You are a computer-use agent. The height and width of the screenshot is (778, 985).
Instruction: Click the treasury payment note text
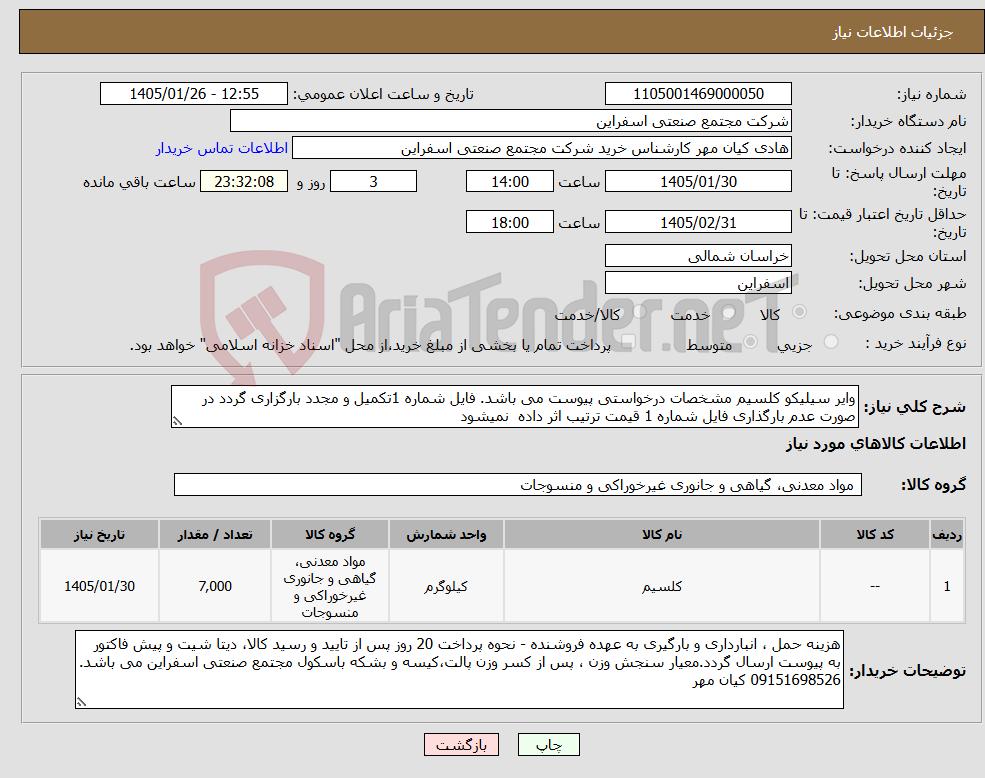[x=370, y=345]
